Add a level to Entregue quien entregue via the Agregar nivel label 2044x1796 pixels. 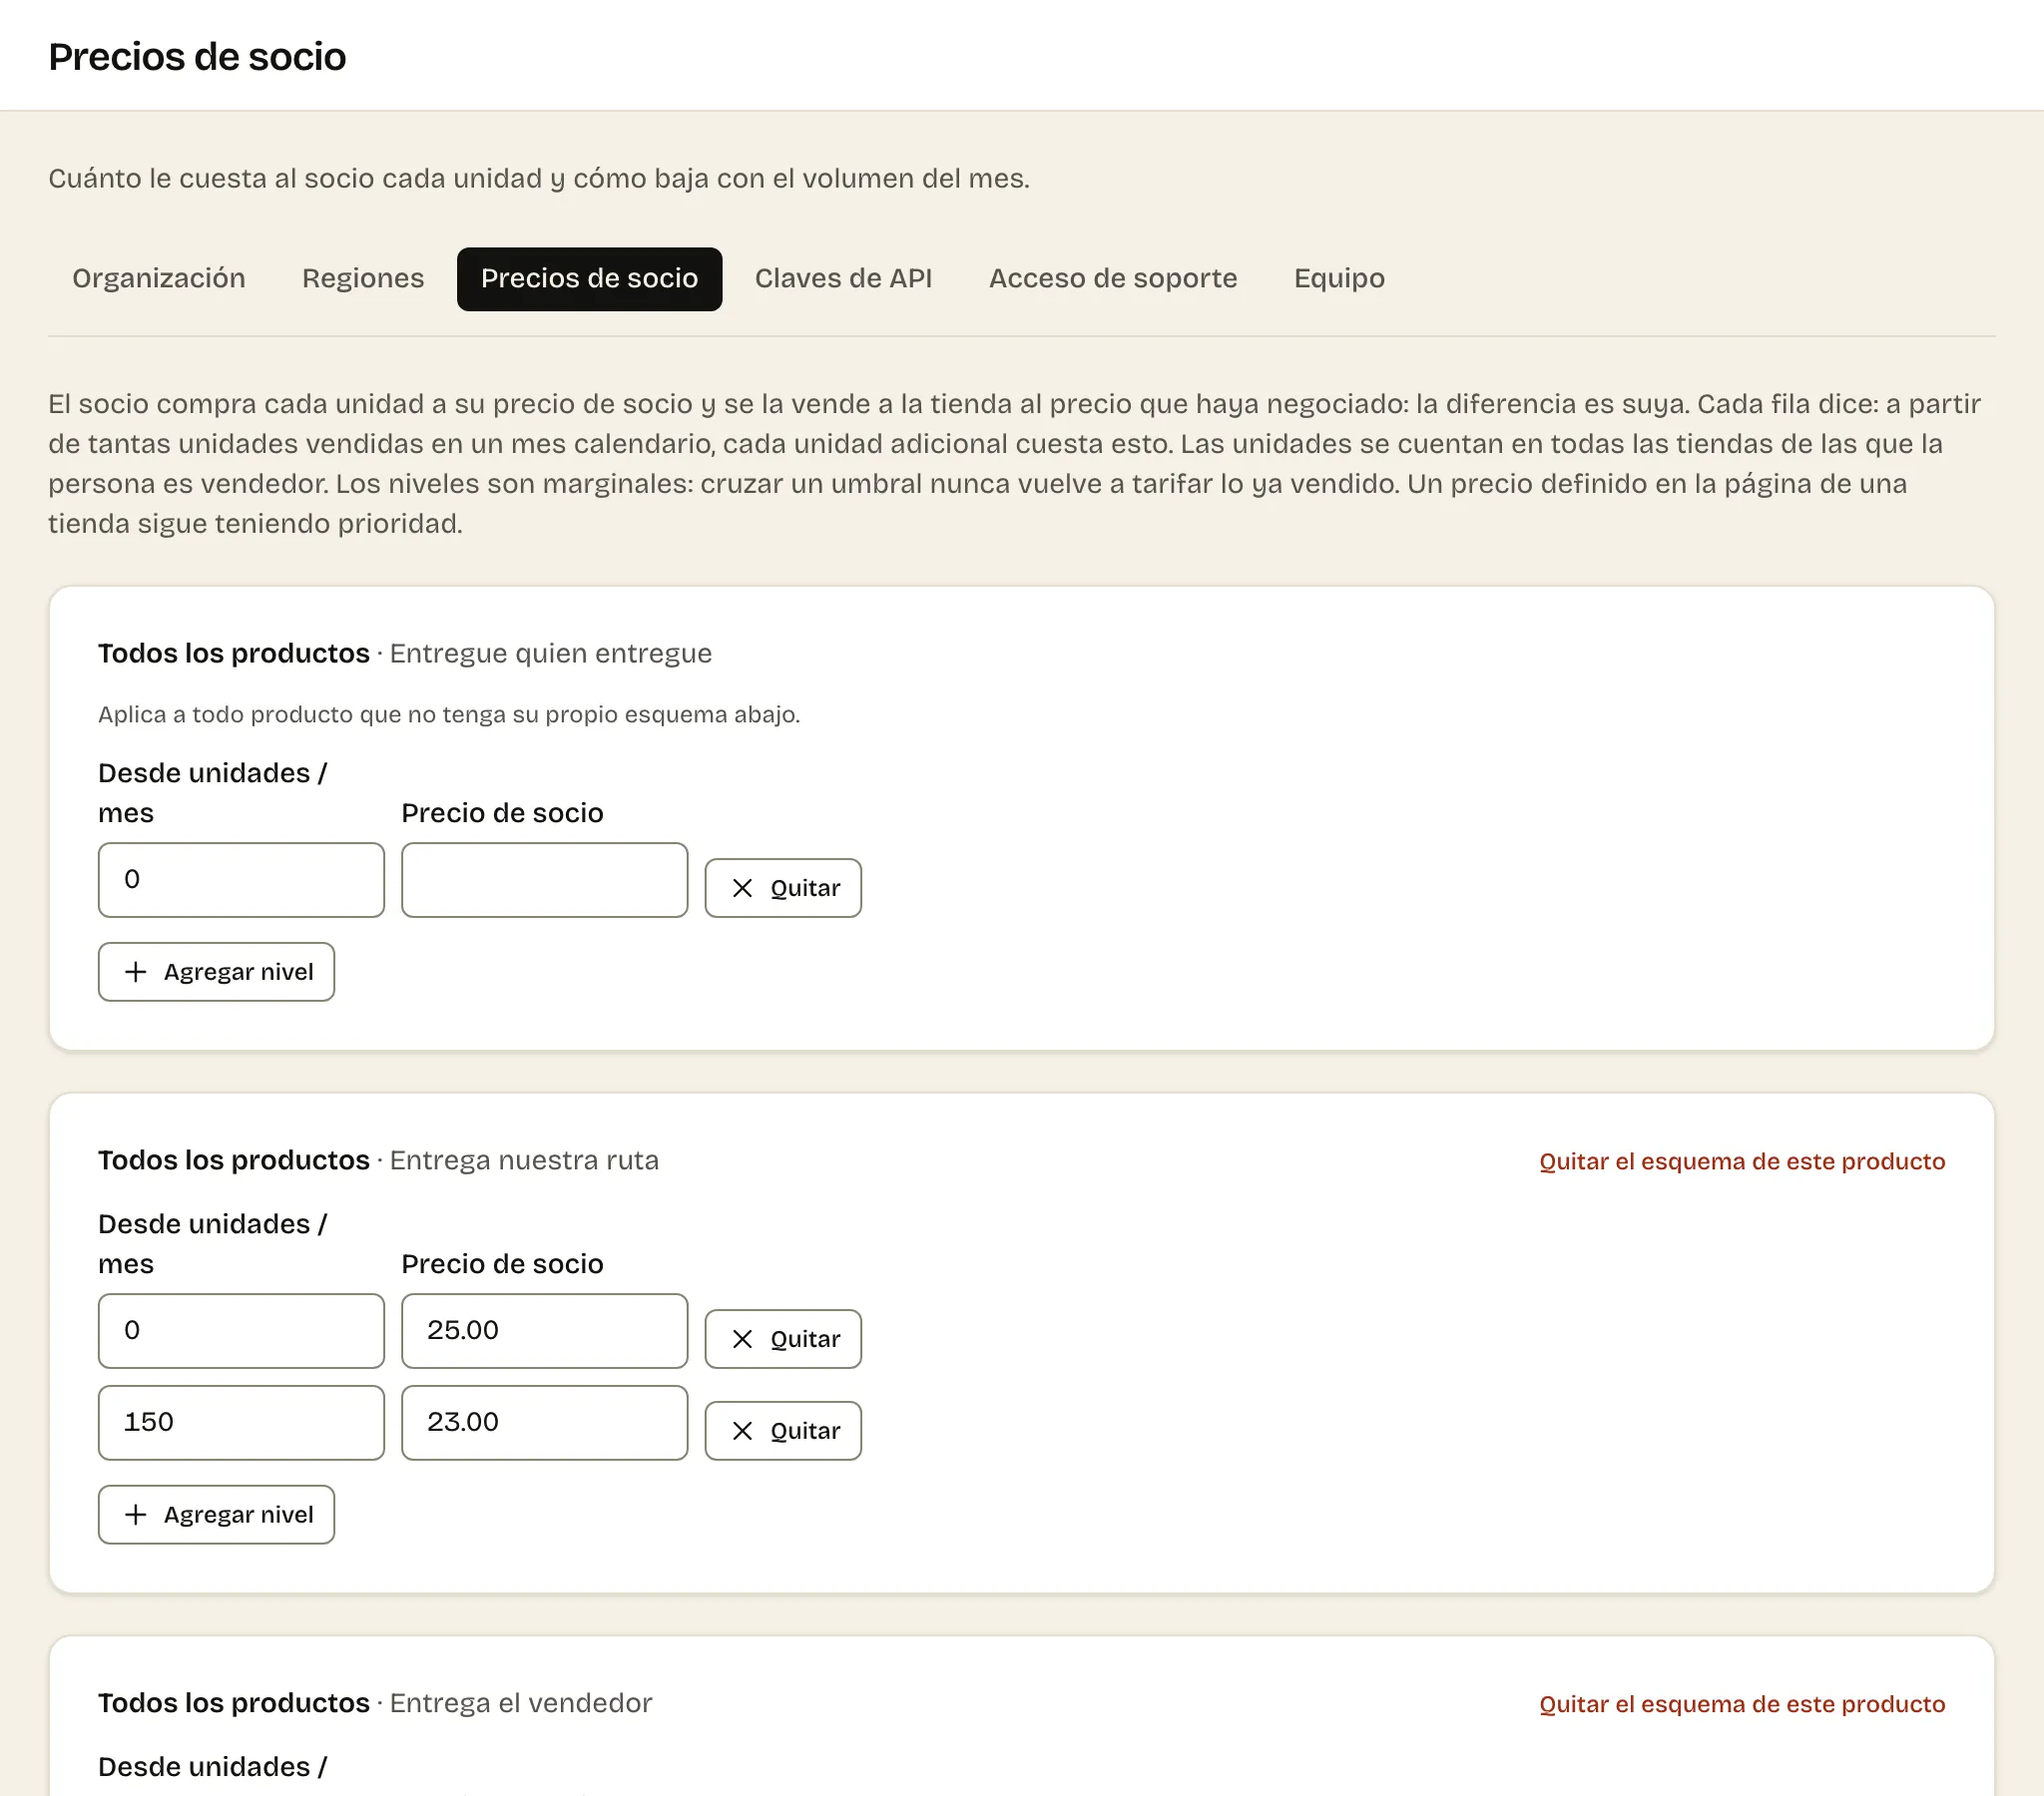click(x=239, y=972)
